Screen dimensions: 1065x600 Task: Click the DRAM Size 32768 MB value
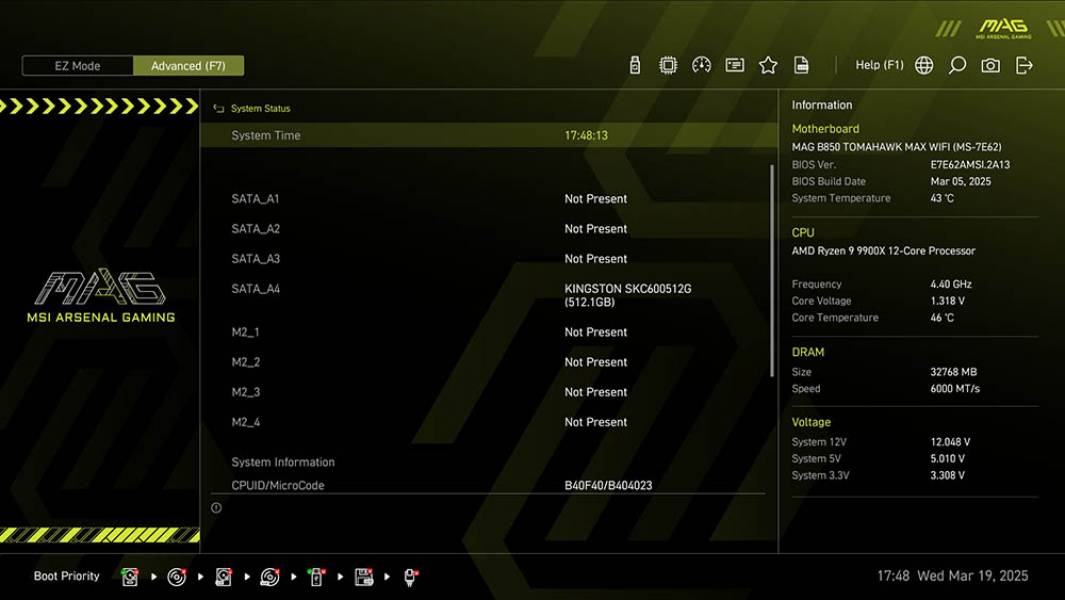click(953, 372)
